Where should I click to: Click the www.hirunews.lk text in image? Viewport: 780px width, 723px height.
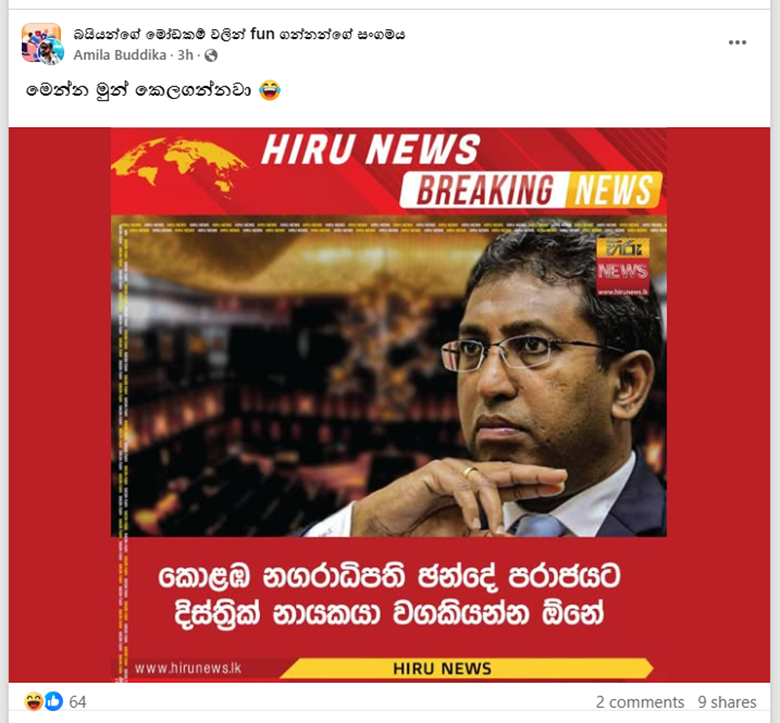point(188,668)
